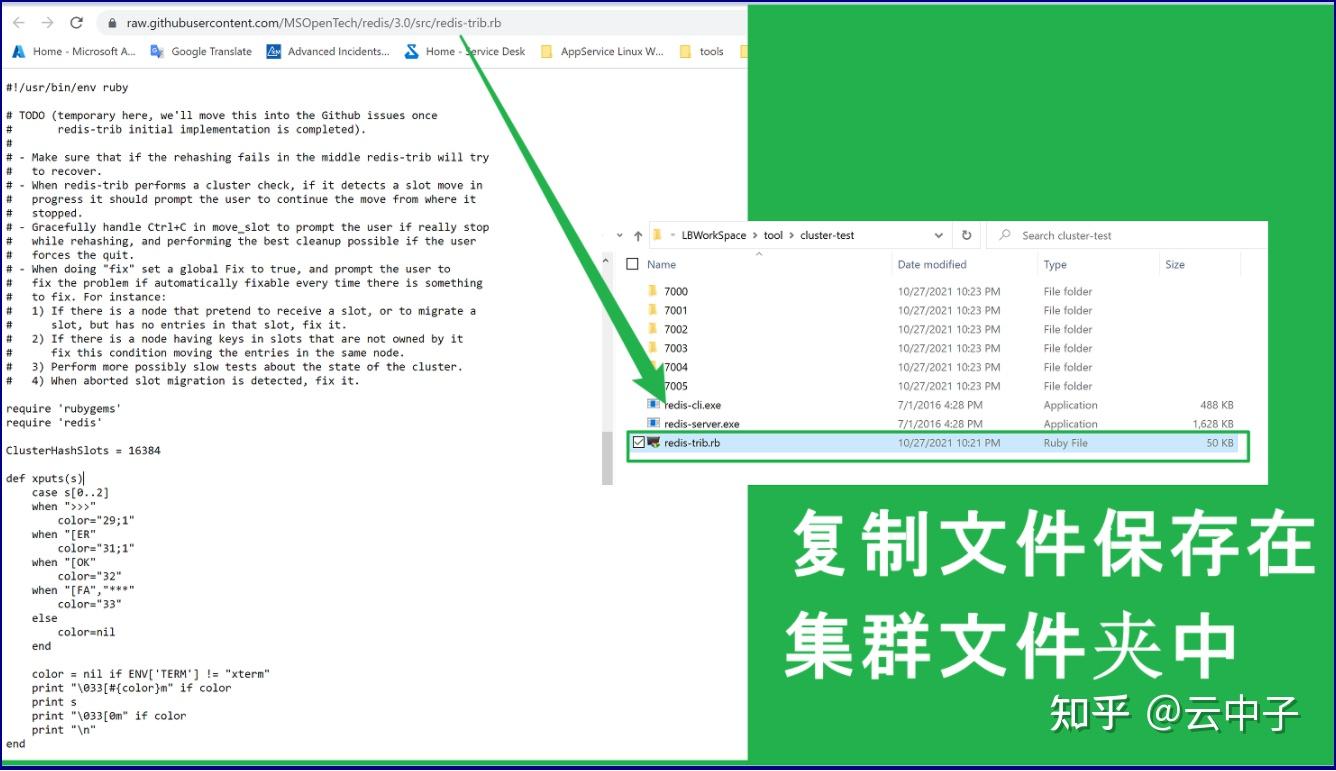
Task: Click the Explorer refresh icon beside address bar
Action: [x=965, y=234]
